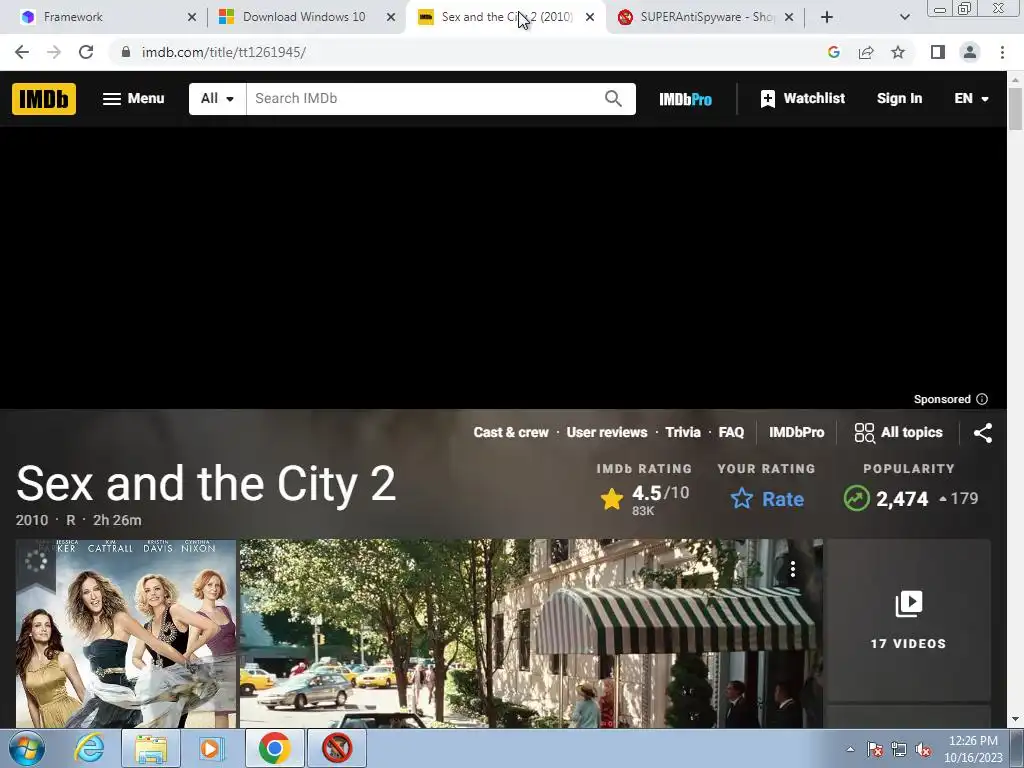1024x768 pixels.
Task: Click scrollbar down arrow
Action: pos(1016,720)
